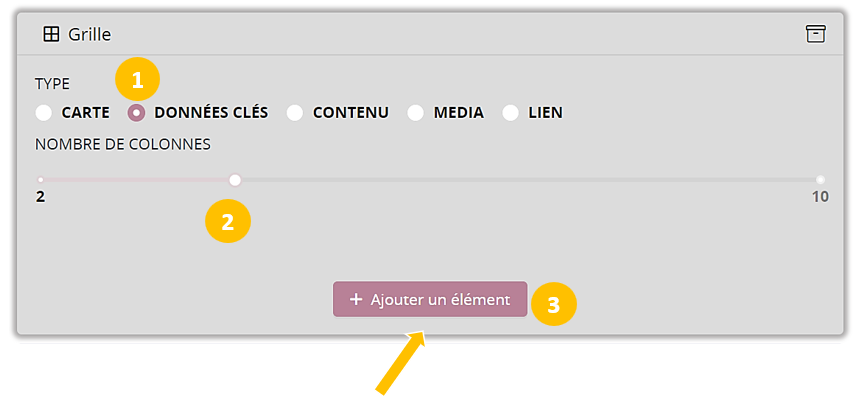The width and height of the screenshot is (858, 405).
Task: Click the slider's minimum end dot
Action: point(41,180)
